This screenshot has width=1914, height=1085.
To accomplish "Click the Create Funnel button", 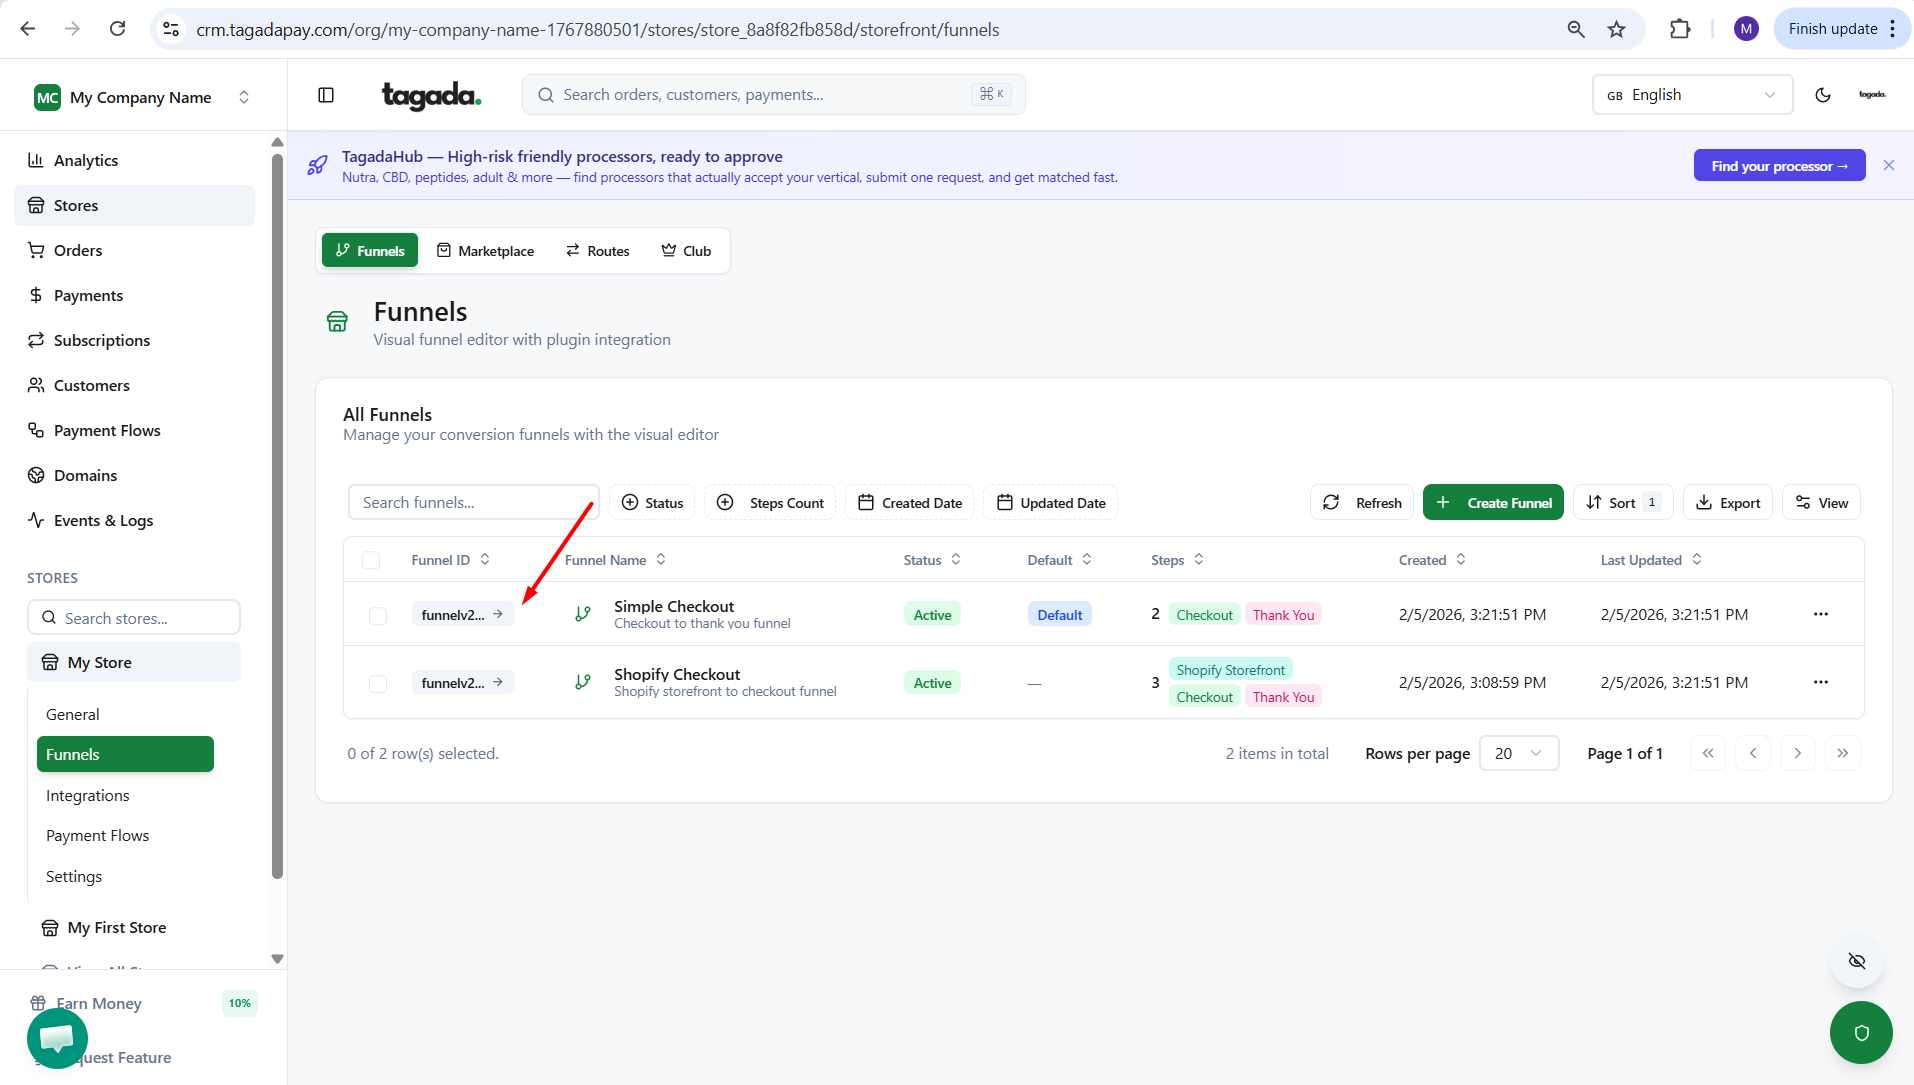I will pos(1493,503).
